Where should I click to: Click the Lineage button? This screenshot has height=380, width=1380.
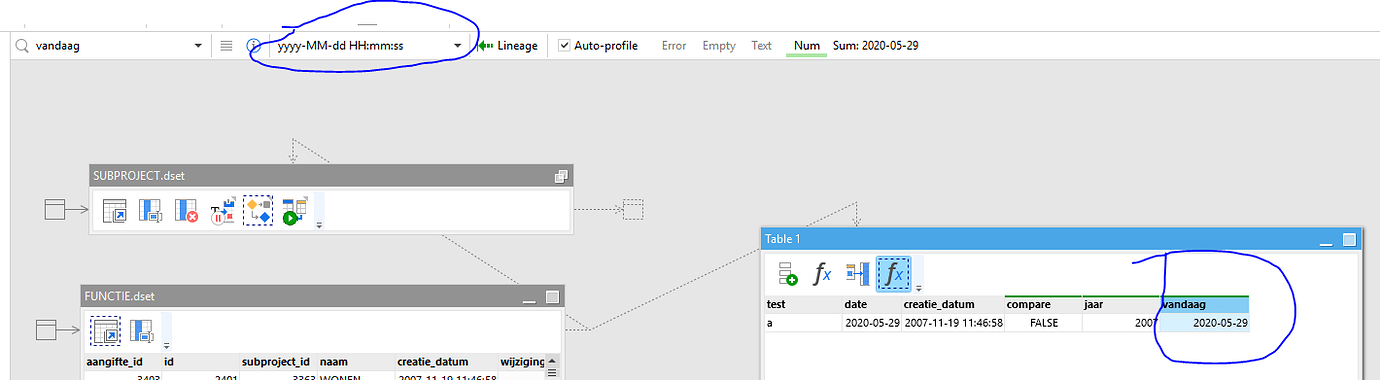(508, 46)
